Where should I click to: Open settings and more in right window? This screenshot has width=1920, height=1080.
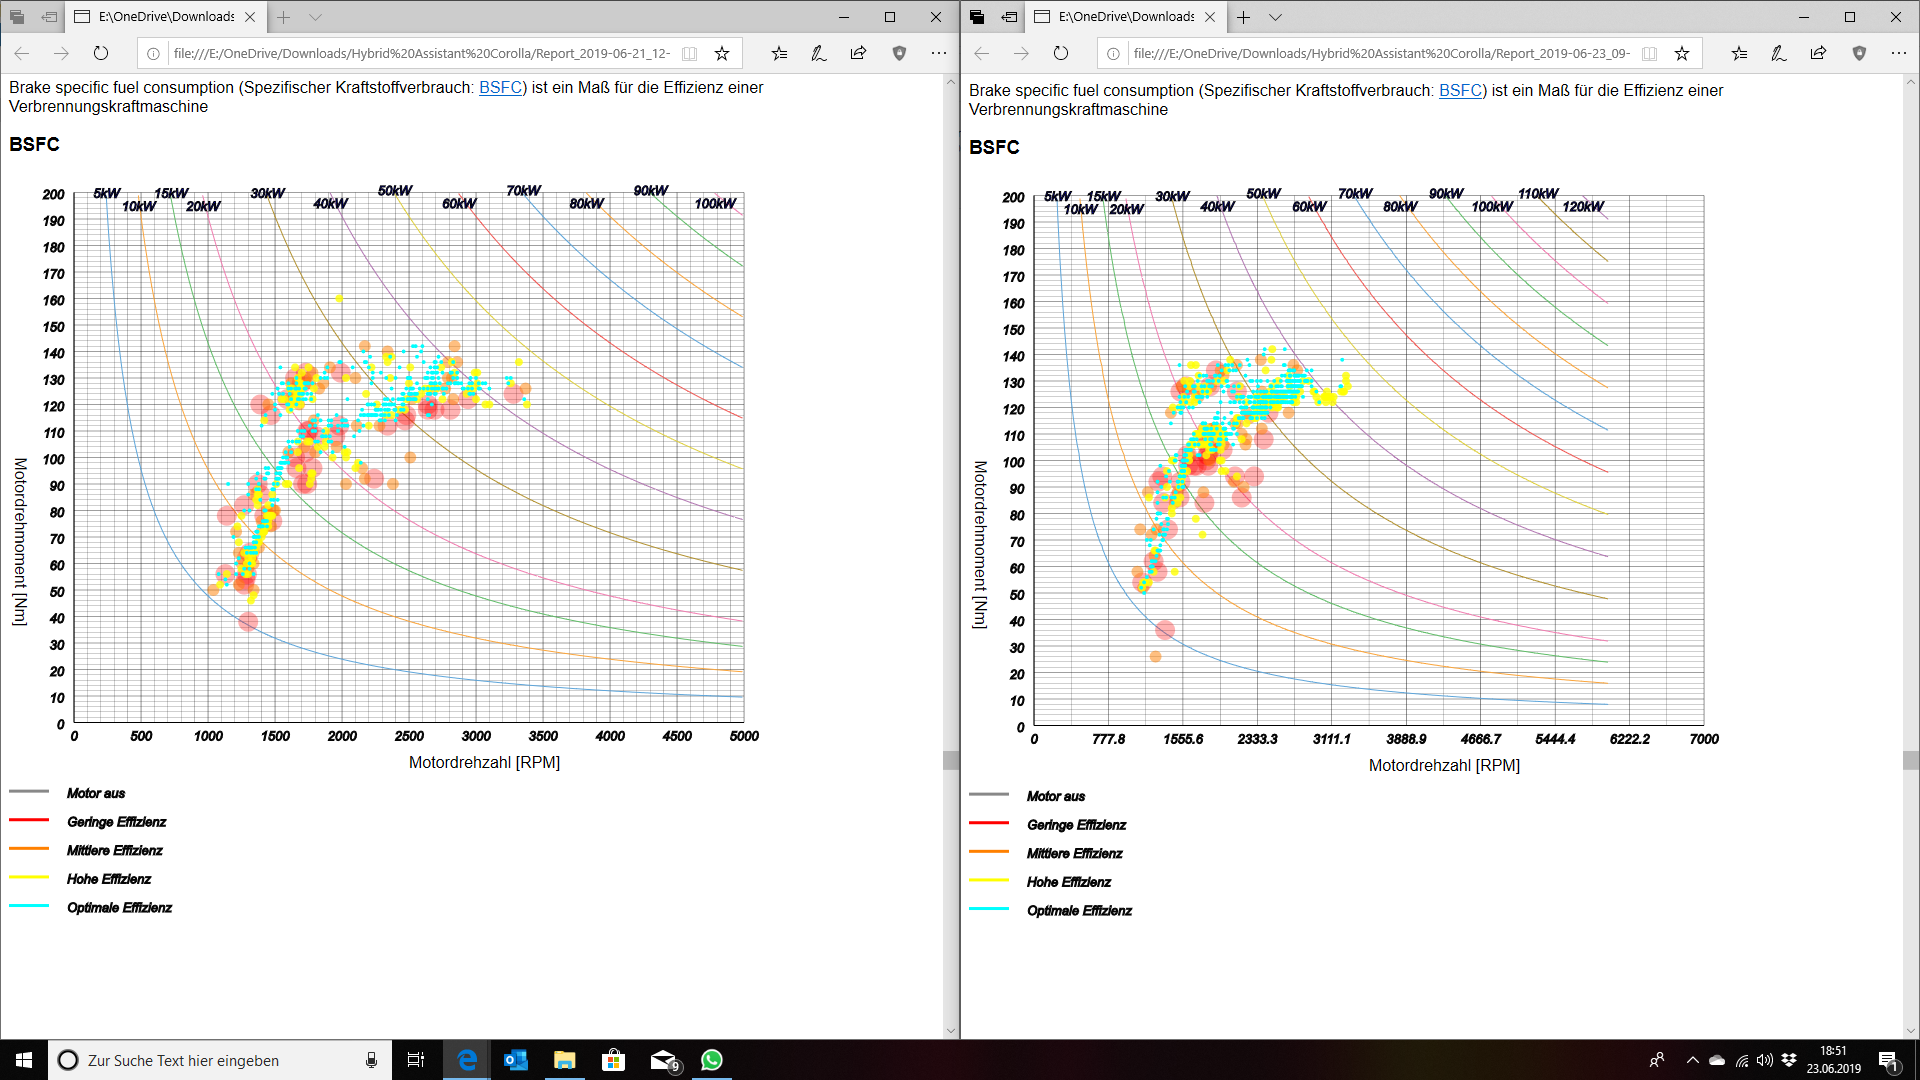pyautogui.click(x=1898, y=53)
